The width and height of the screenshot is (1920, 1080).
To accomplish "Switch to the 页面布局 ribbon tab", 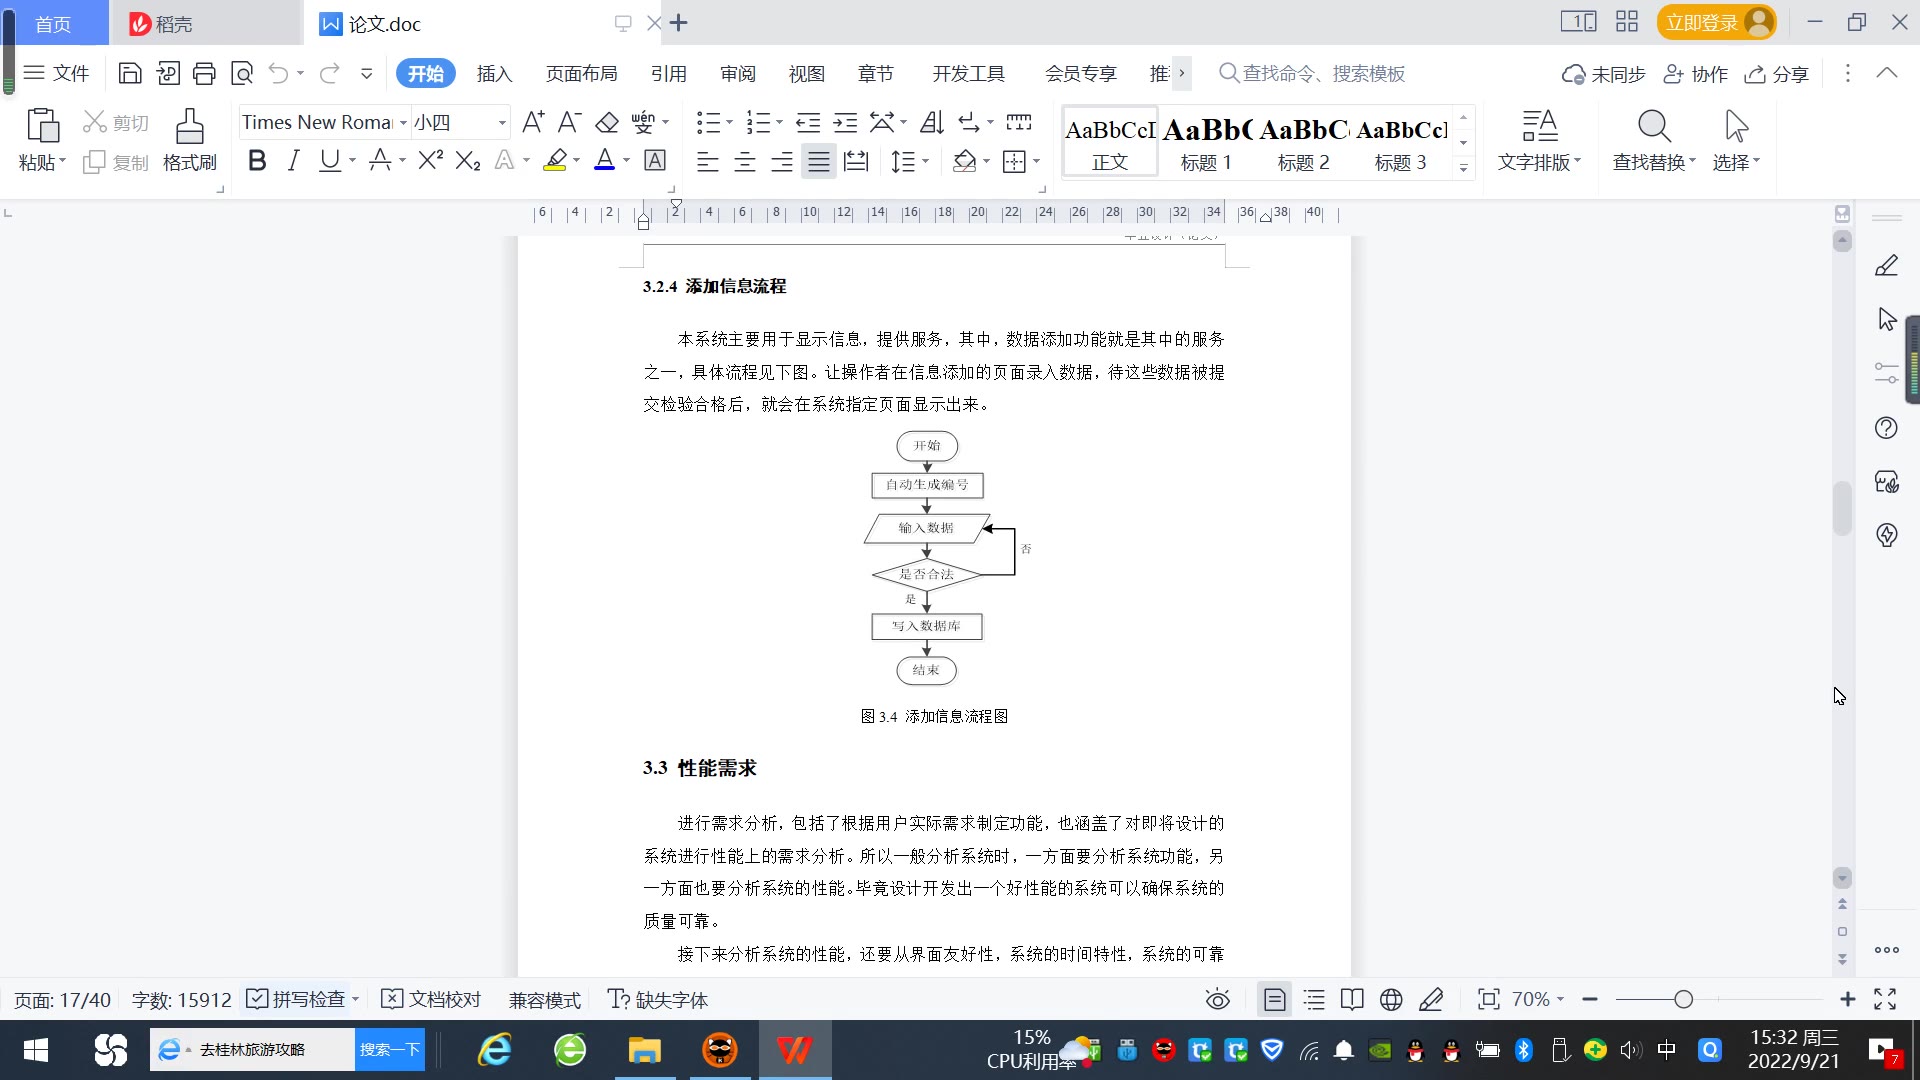I will point(581,74).
